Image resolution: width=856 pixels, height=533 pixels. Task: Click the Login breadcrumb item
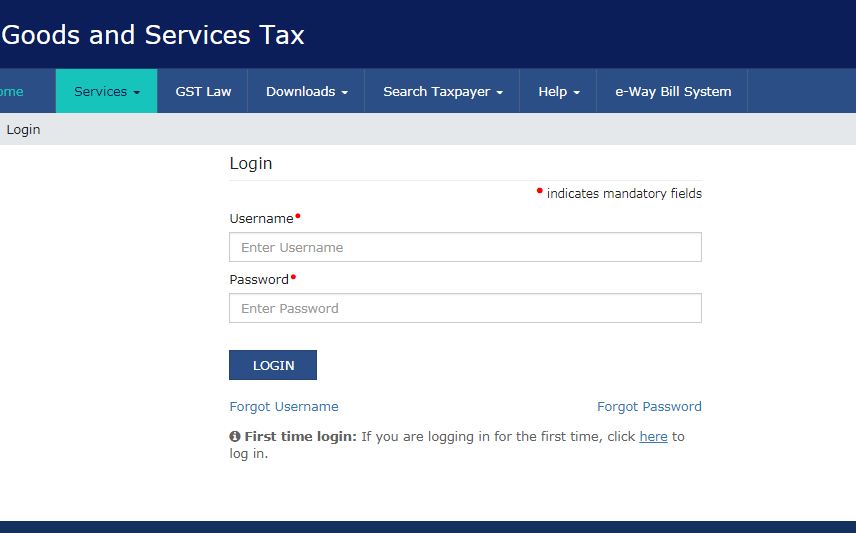[23, 130]
